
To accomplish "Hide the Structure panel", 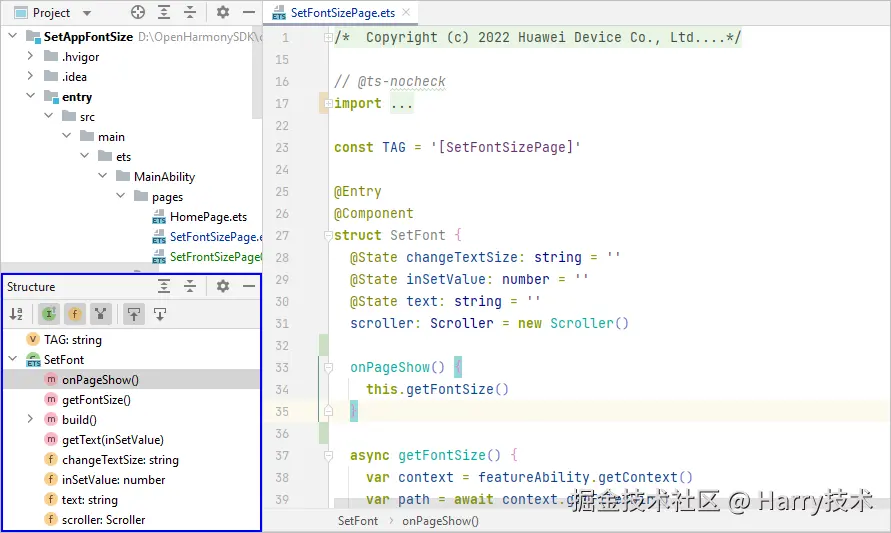I will click(249, 286).
